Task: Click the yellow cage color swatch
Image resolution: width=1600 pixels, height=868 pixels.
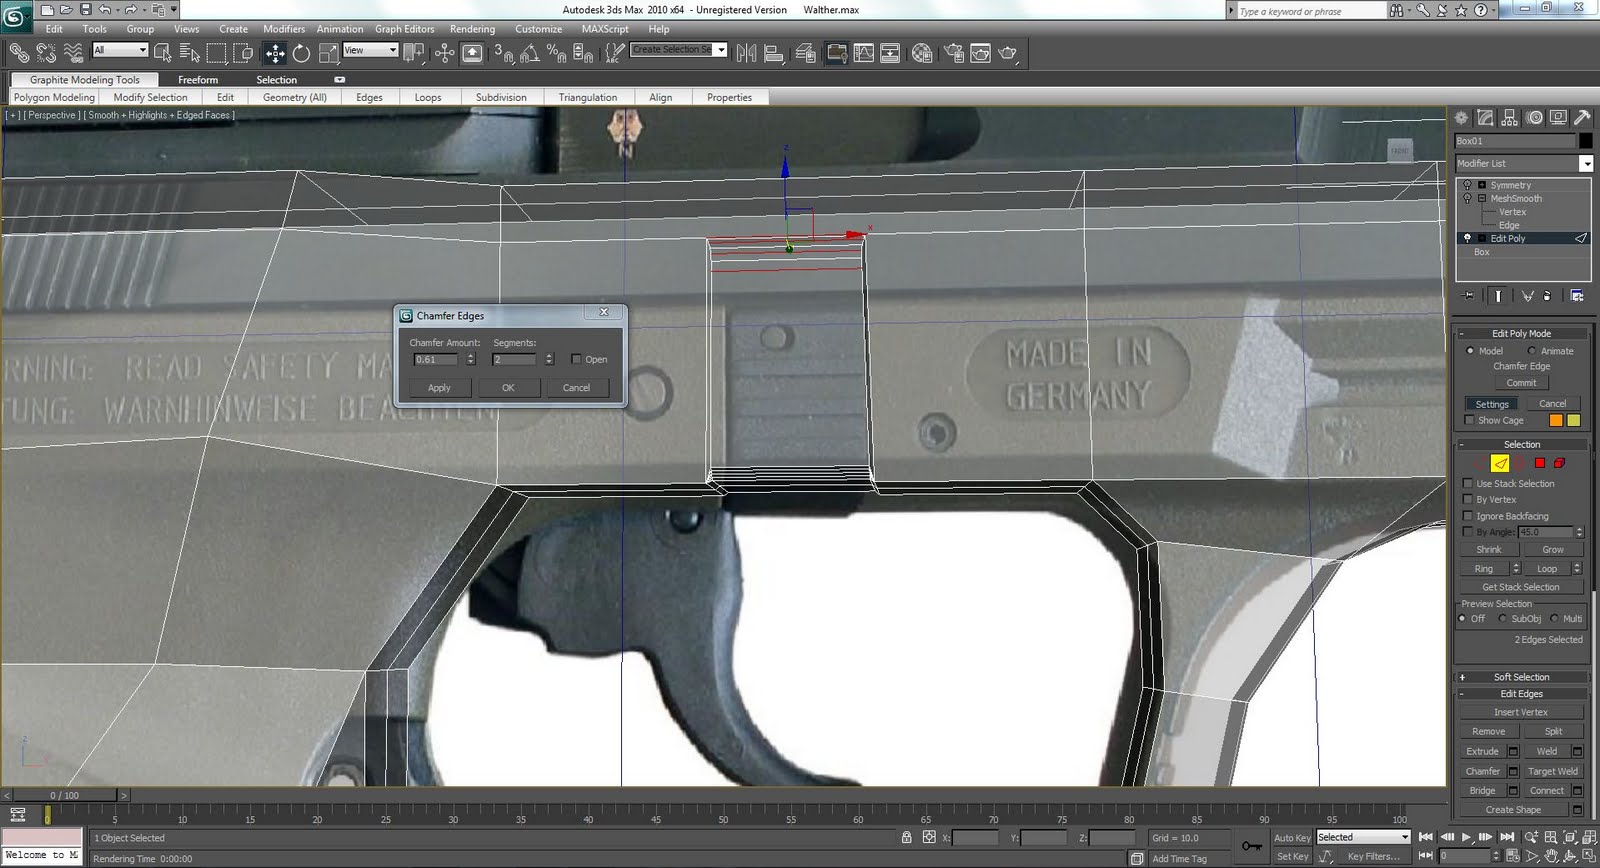Action: click(x=1573, y=420)
